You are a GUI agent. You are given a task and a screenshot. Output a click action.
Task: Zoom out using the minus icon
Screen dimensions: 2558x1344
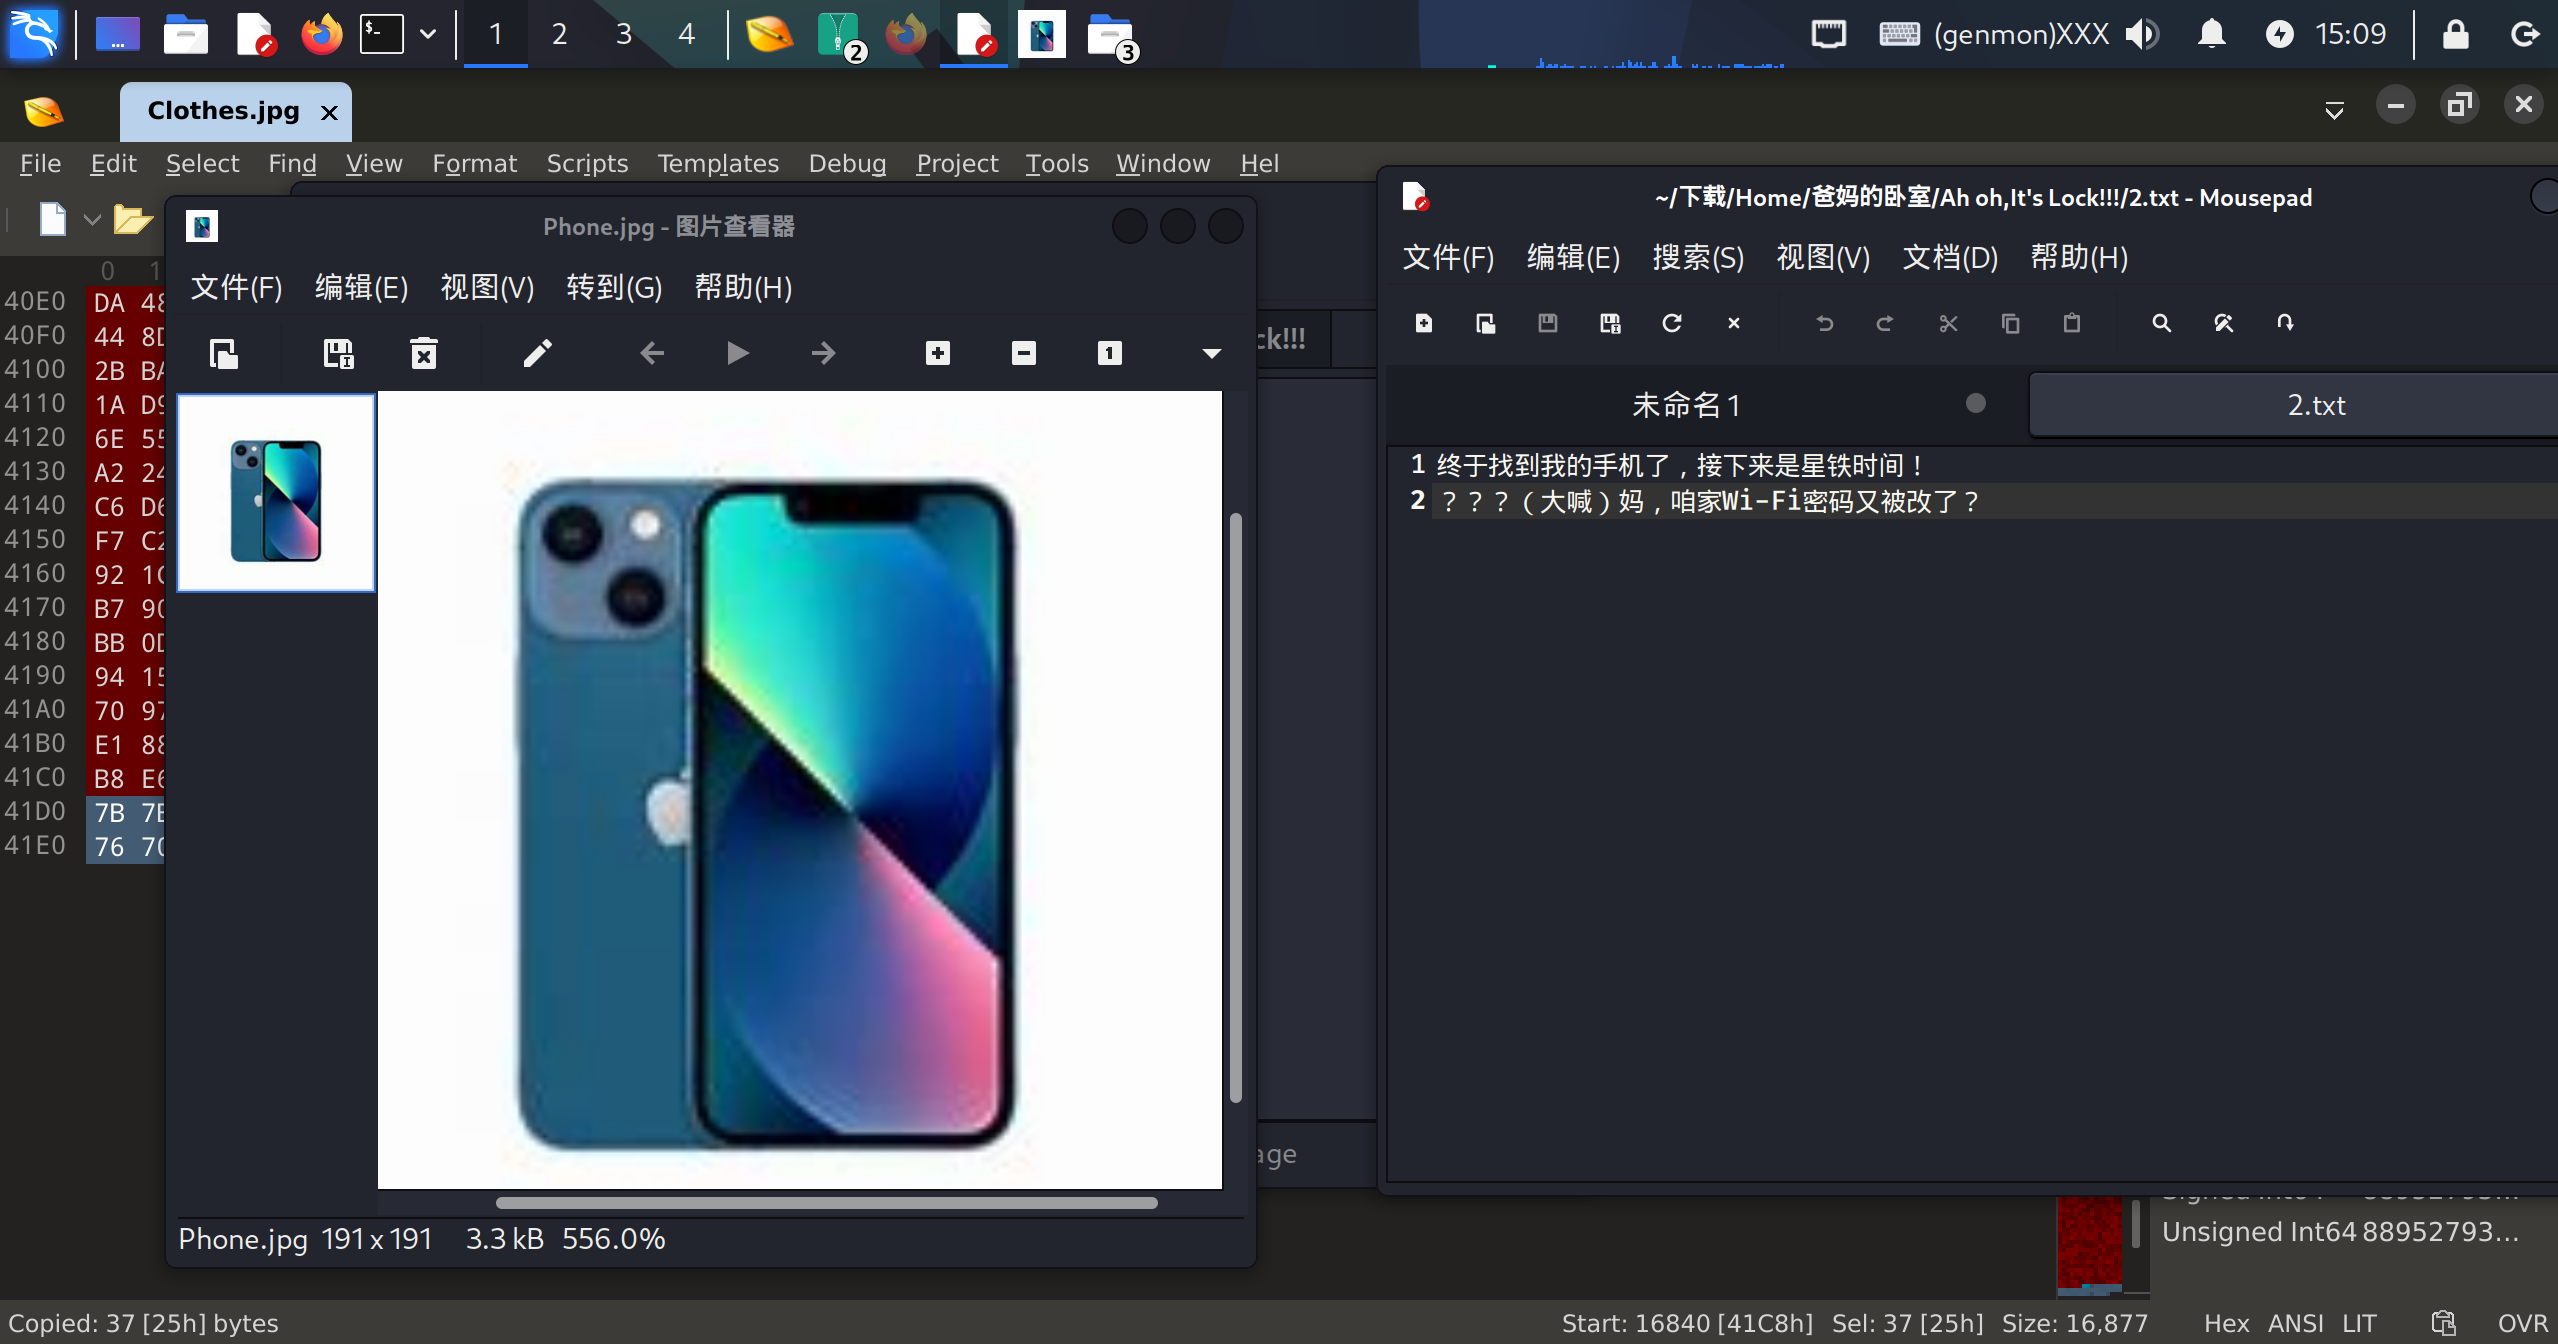click(1023, 353)
